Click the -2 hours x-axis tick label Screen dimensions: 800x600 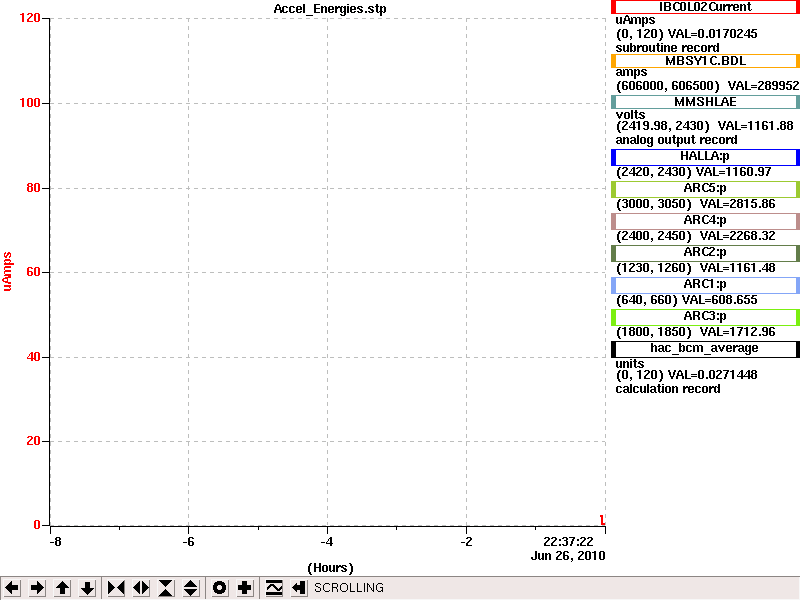(466, 542)
